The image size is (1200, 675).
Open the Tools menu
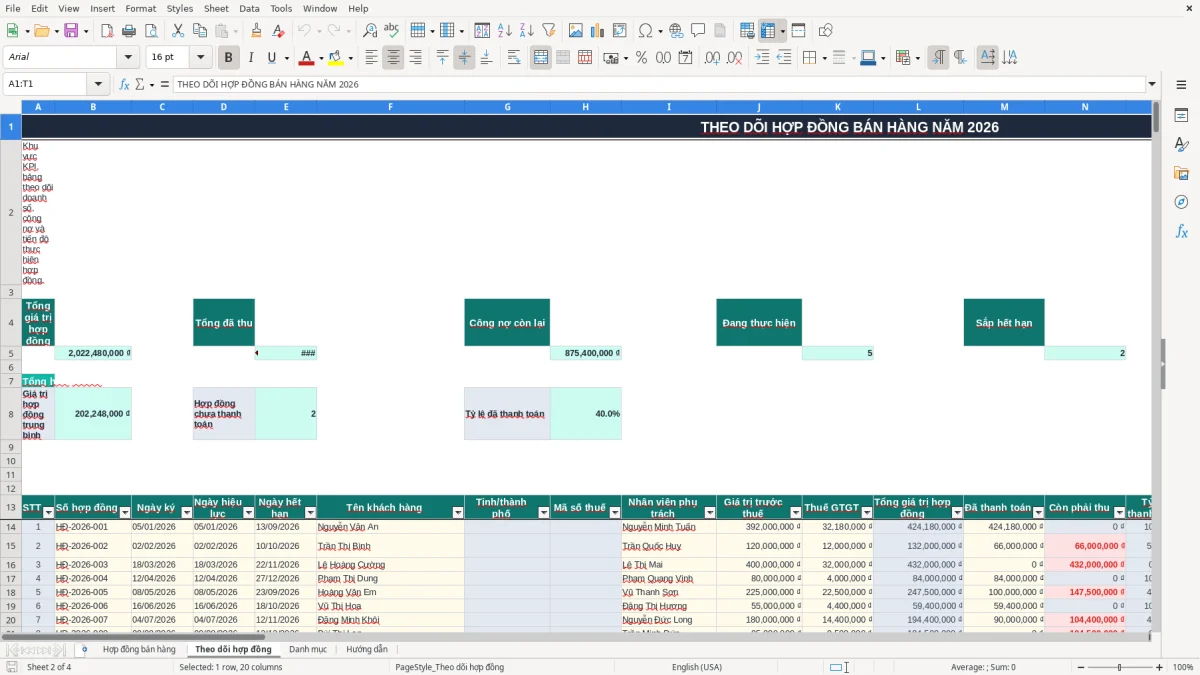coord(281,8)
